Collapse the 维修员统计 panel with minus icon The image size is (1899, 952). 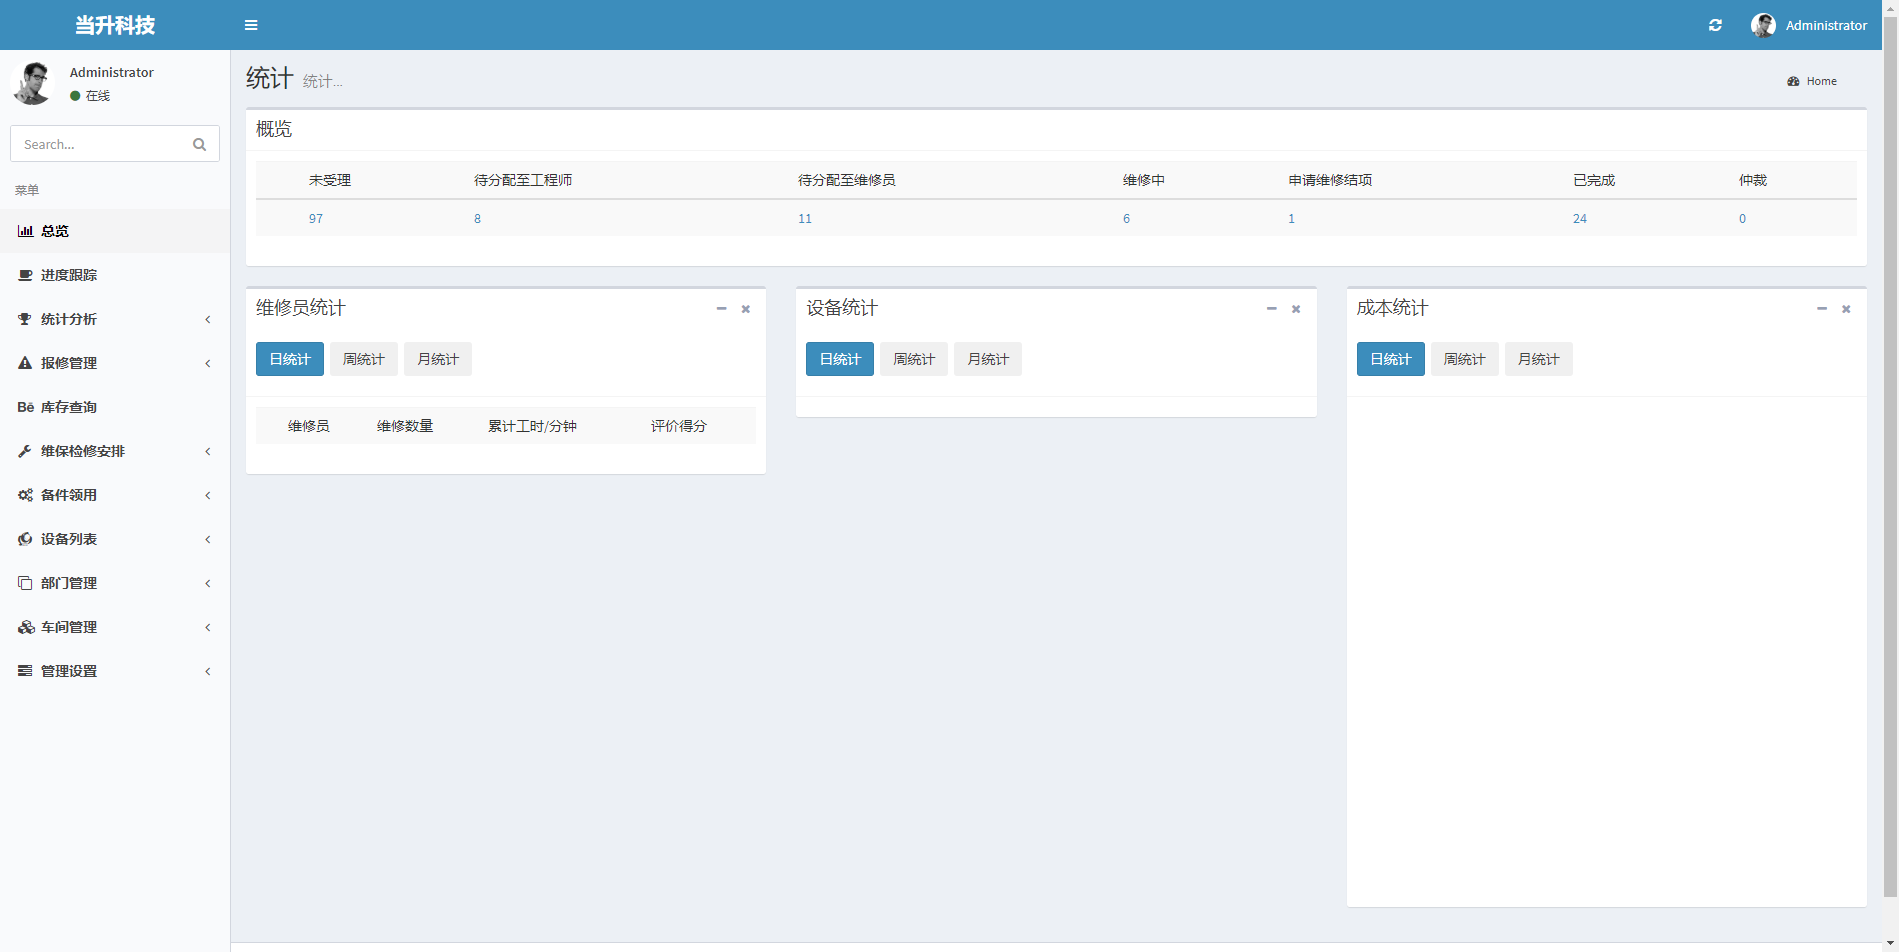[x=721, y=309]
